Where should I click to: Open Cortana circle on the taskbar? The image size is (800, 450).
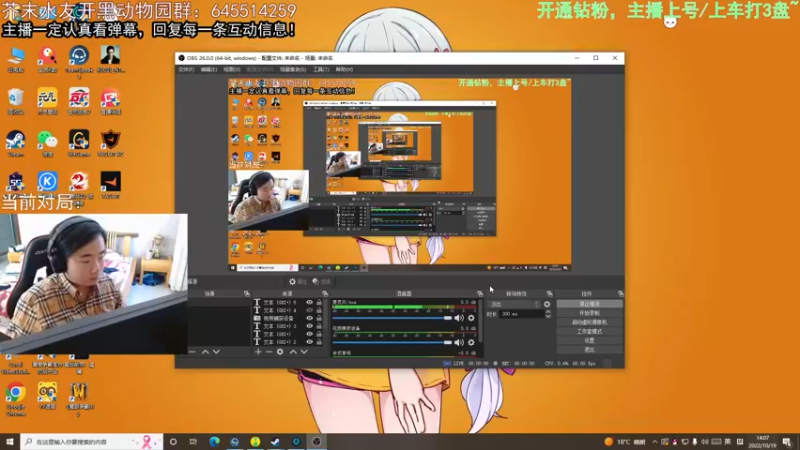tap(173, 441)
